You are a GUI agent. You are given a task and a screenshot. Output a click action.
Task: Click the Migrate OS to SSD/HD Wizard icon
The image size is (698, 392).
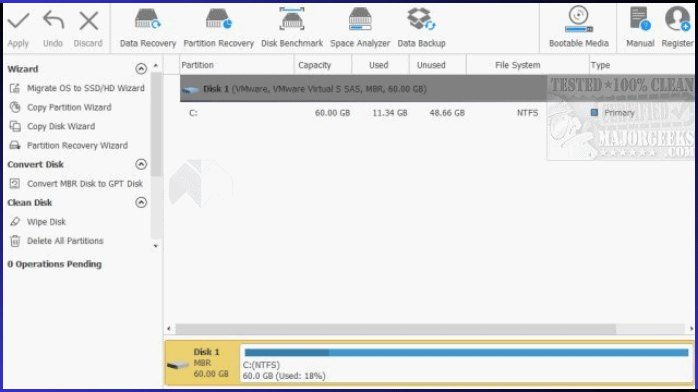[x=15, y=88]
